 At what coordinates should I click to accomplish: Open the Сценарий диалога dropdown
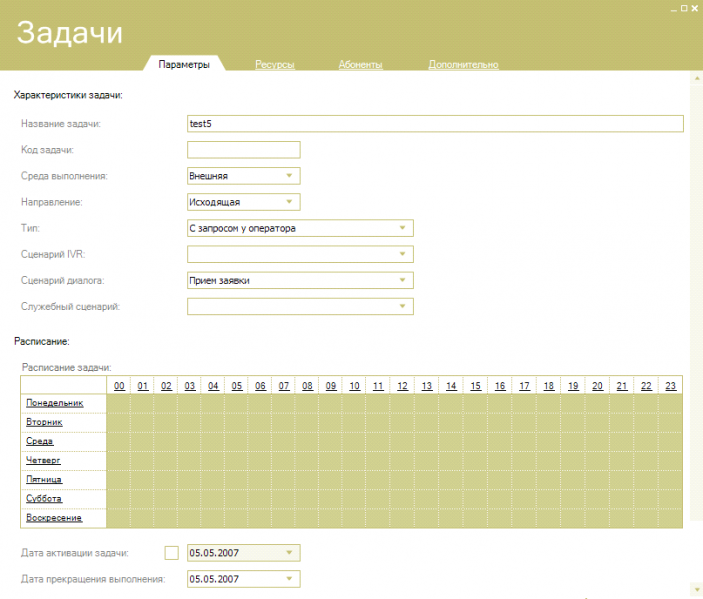tap(300, 280)
